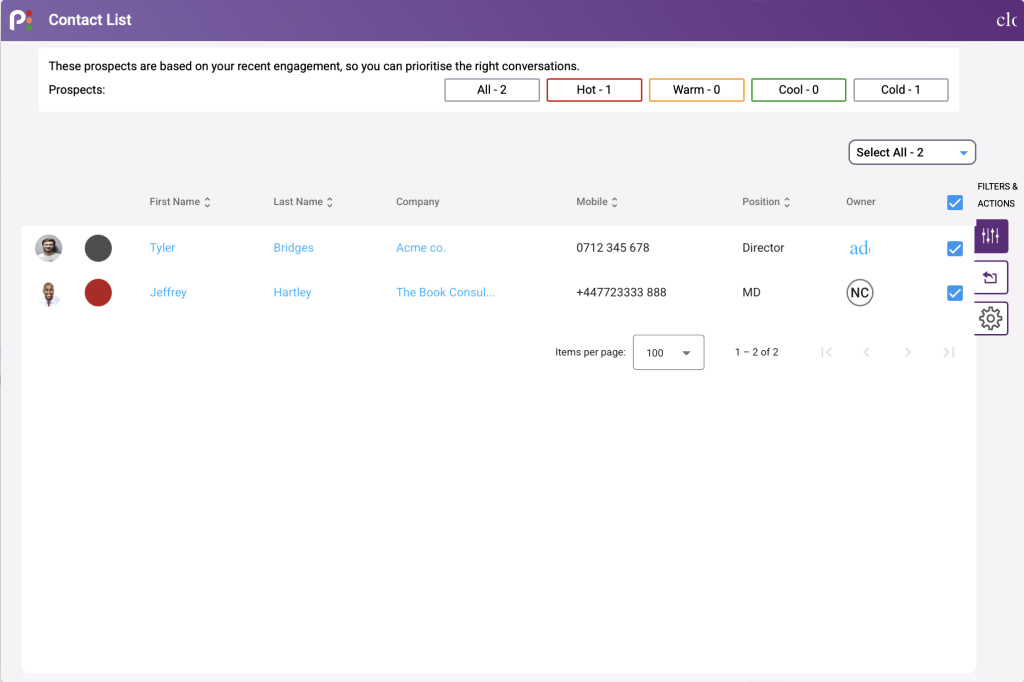
Task: Uncheck Jeffrey Hartley row checkbox
Action: tap(955, 293)
